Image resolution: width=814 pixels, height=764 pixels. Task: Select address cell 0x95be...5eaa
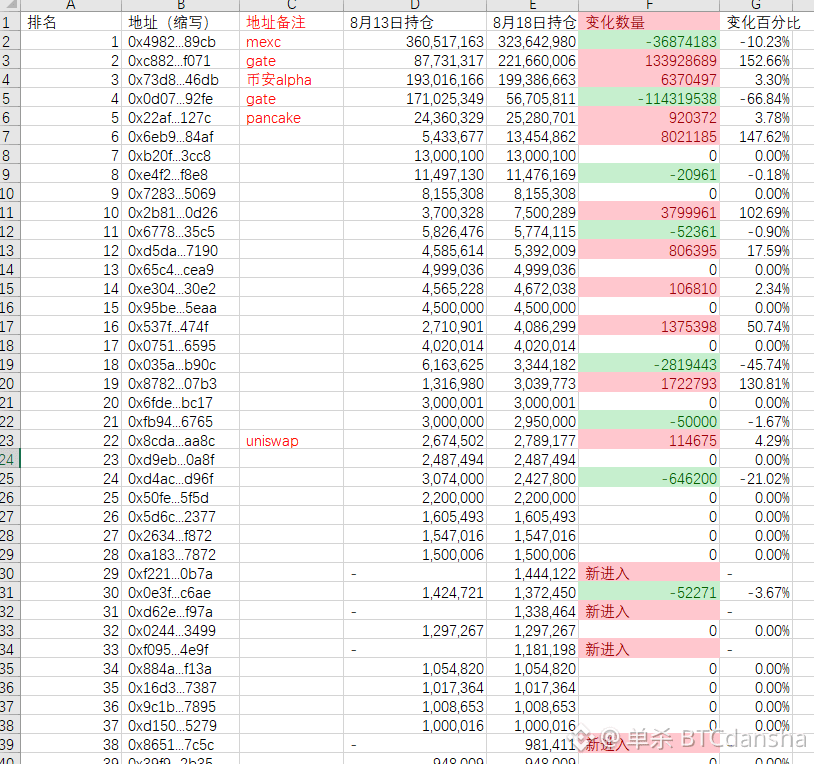[180, 308]
